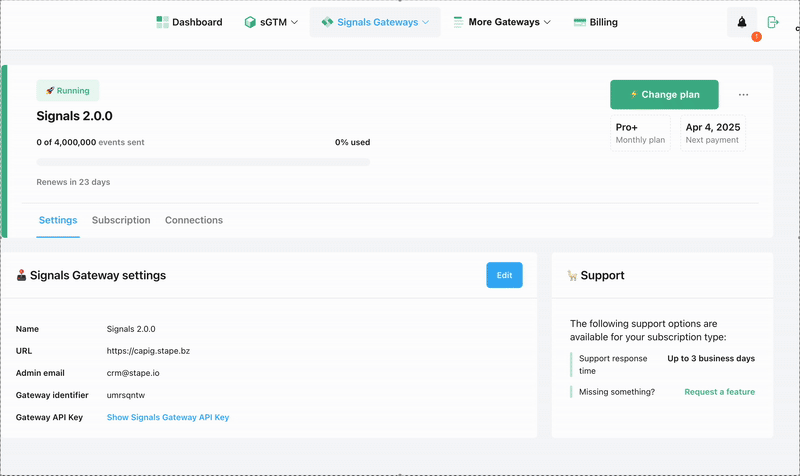Open the sGTM menu label
800x476 pixels.
tap(273, 22)
